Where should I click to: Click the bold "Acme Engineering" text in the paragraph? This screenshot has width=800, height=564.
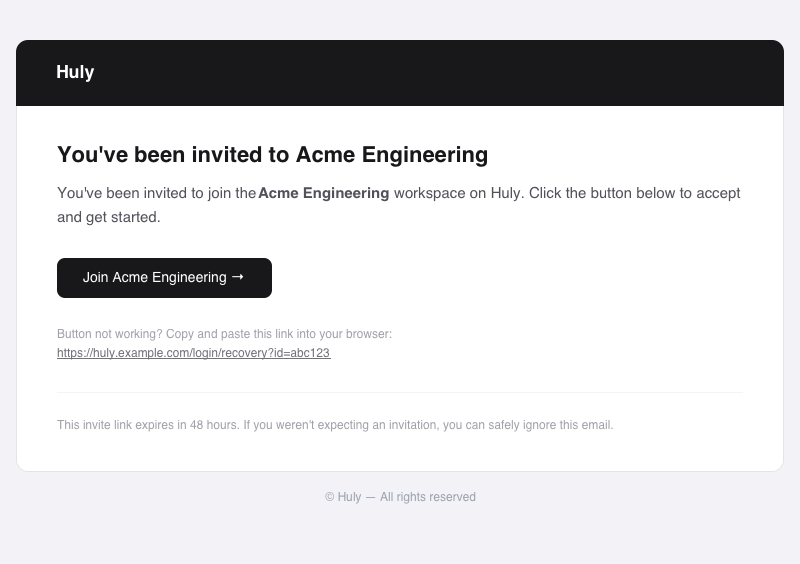[324, 193]
